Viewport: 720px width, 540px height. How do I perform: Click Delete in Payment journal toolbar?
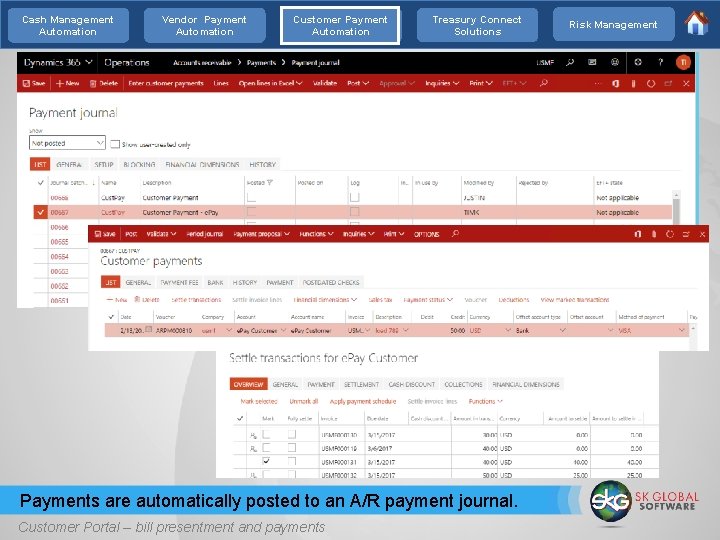(104, 83)
